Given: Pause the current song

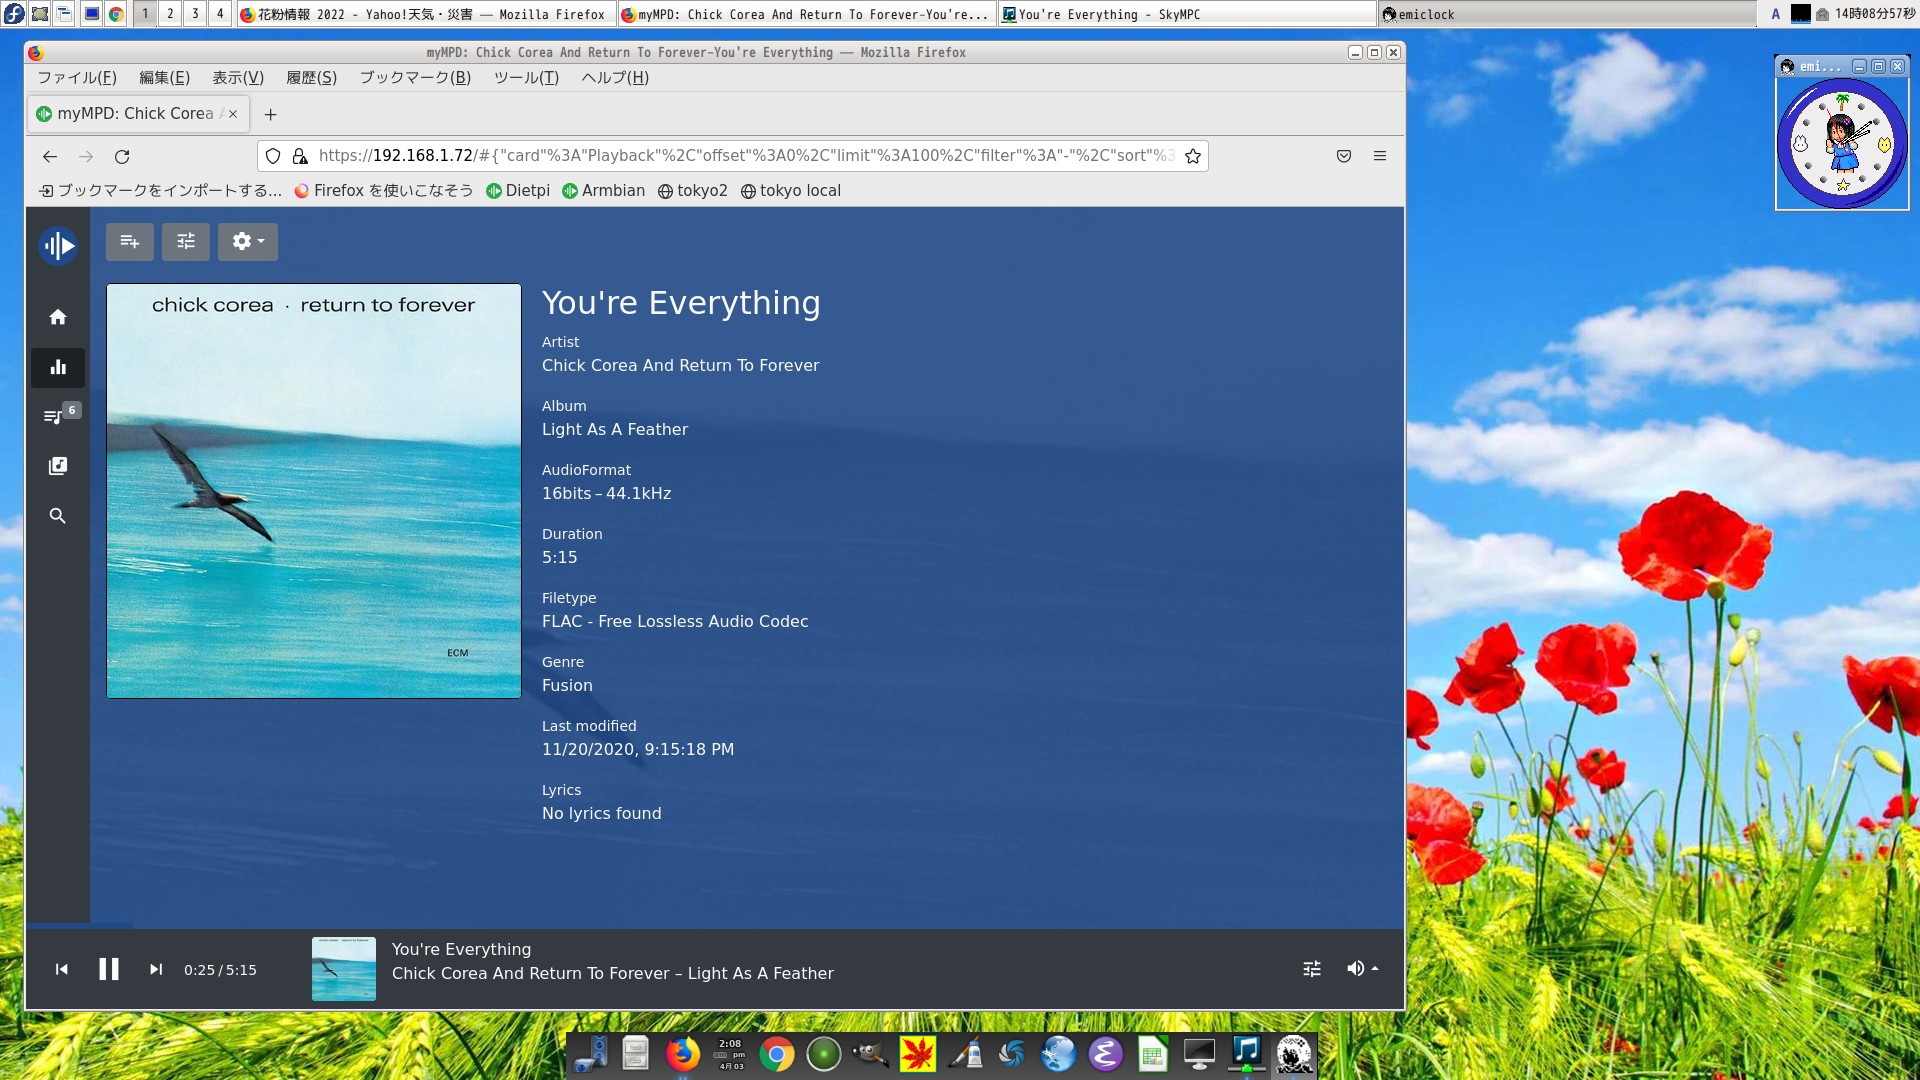Looking at the screenshot, I should [x=109, y=969].
